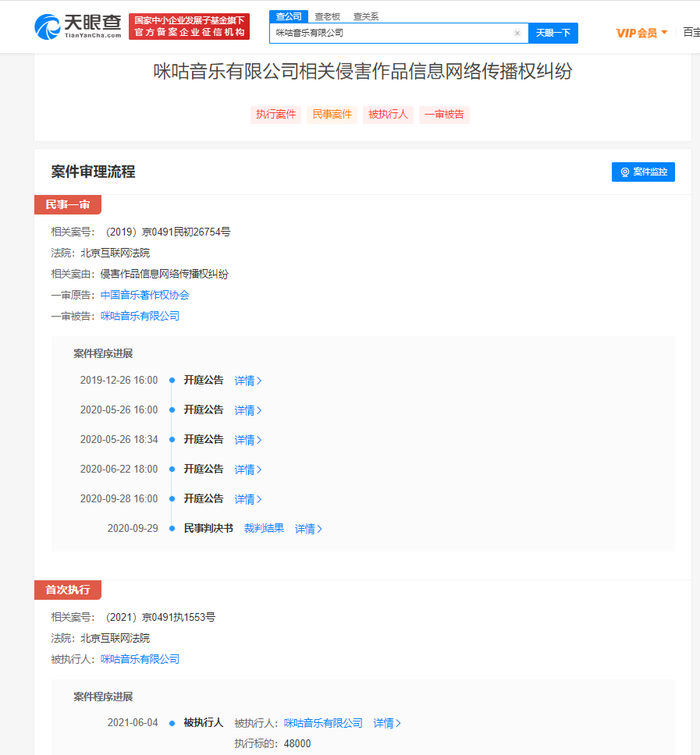700x755 pixels.
Task: Click the 2020-09-29 timeline dot
Action: pyautogui.click(x=172, y=529)
